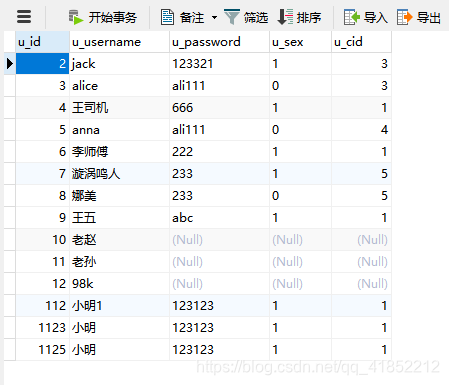Screen dimensions: 449x385
Task: Select the 小明1 username cell
Action: pos(119,306)
